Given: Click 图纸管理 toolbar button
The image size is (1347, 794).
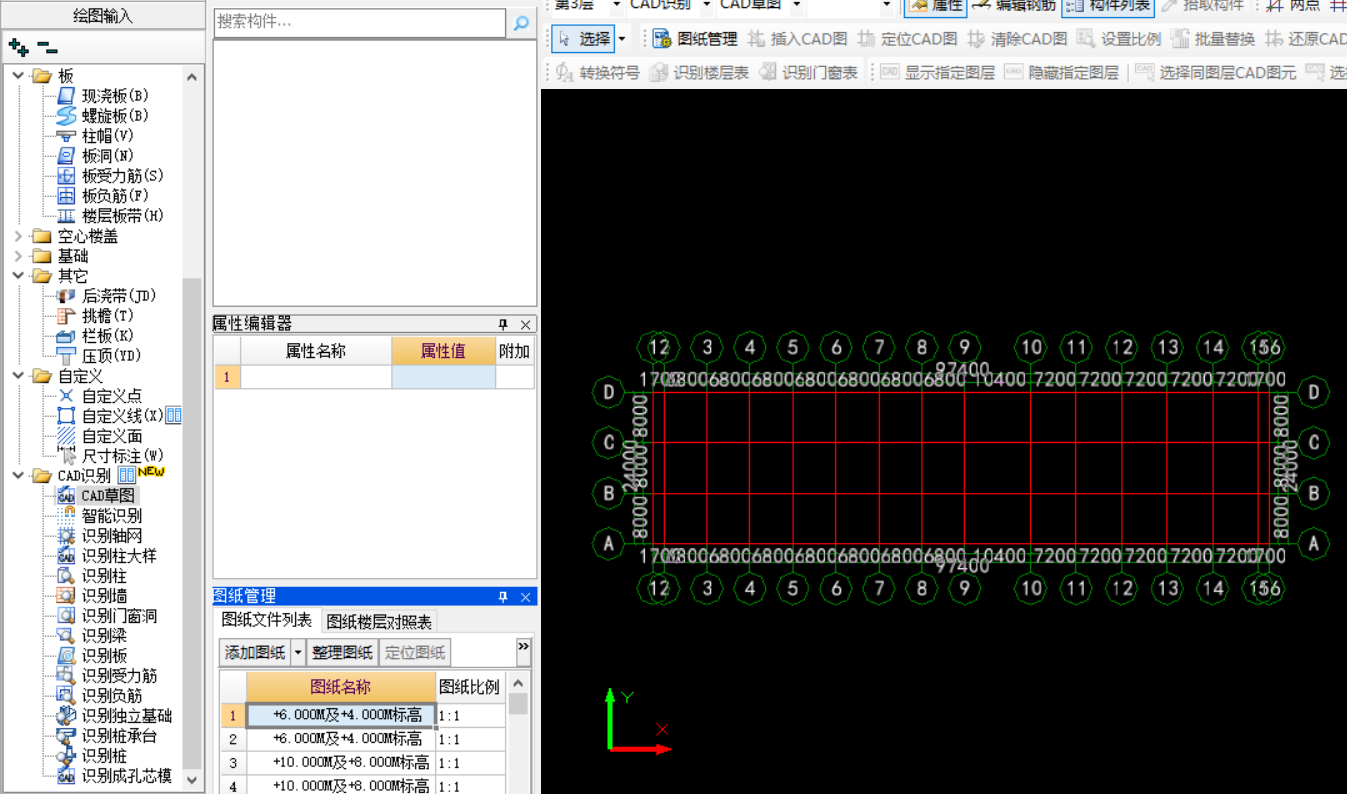Looking at the screenshot, I should [695, 39].
